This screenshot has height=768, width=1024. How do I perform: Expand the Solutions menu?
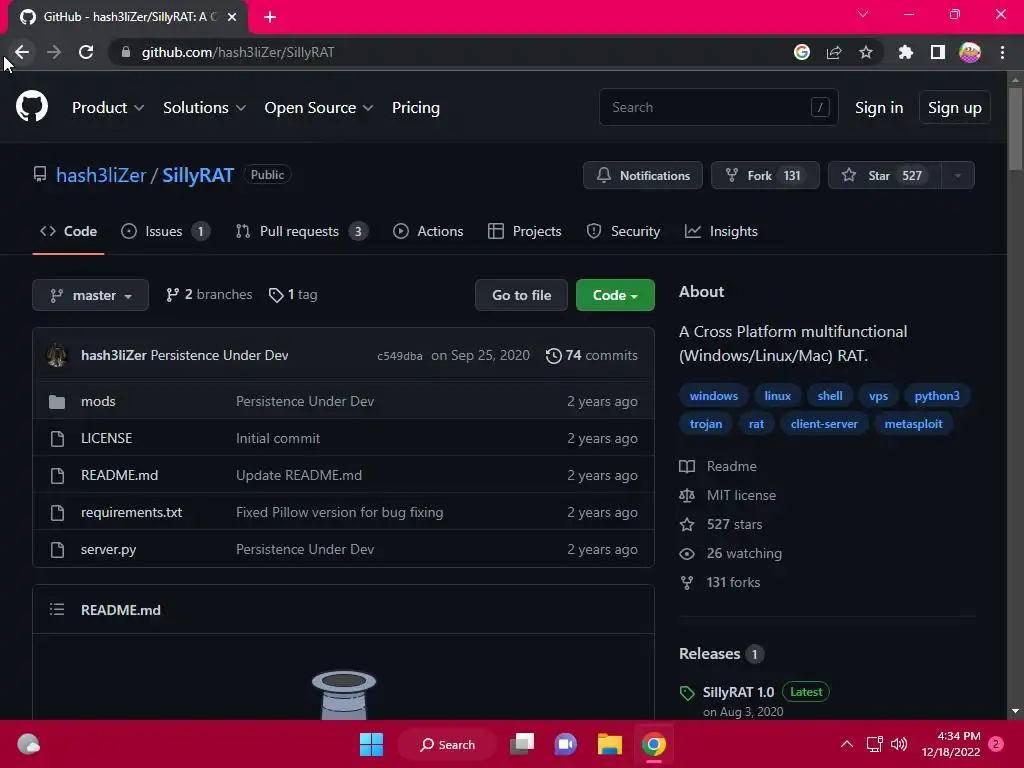tap(204, 108)
